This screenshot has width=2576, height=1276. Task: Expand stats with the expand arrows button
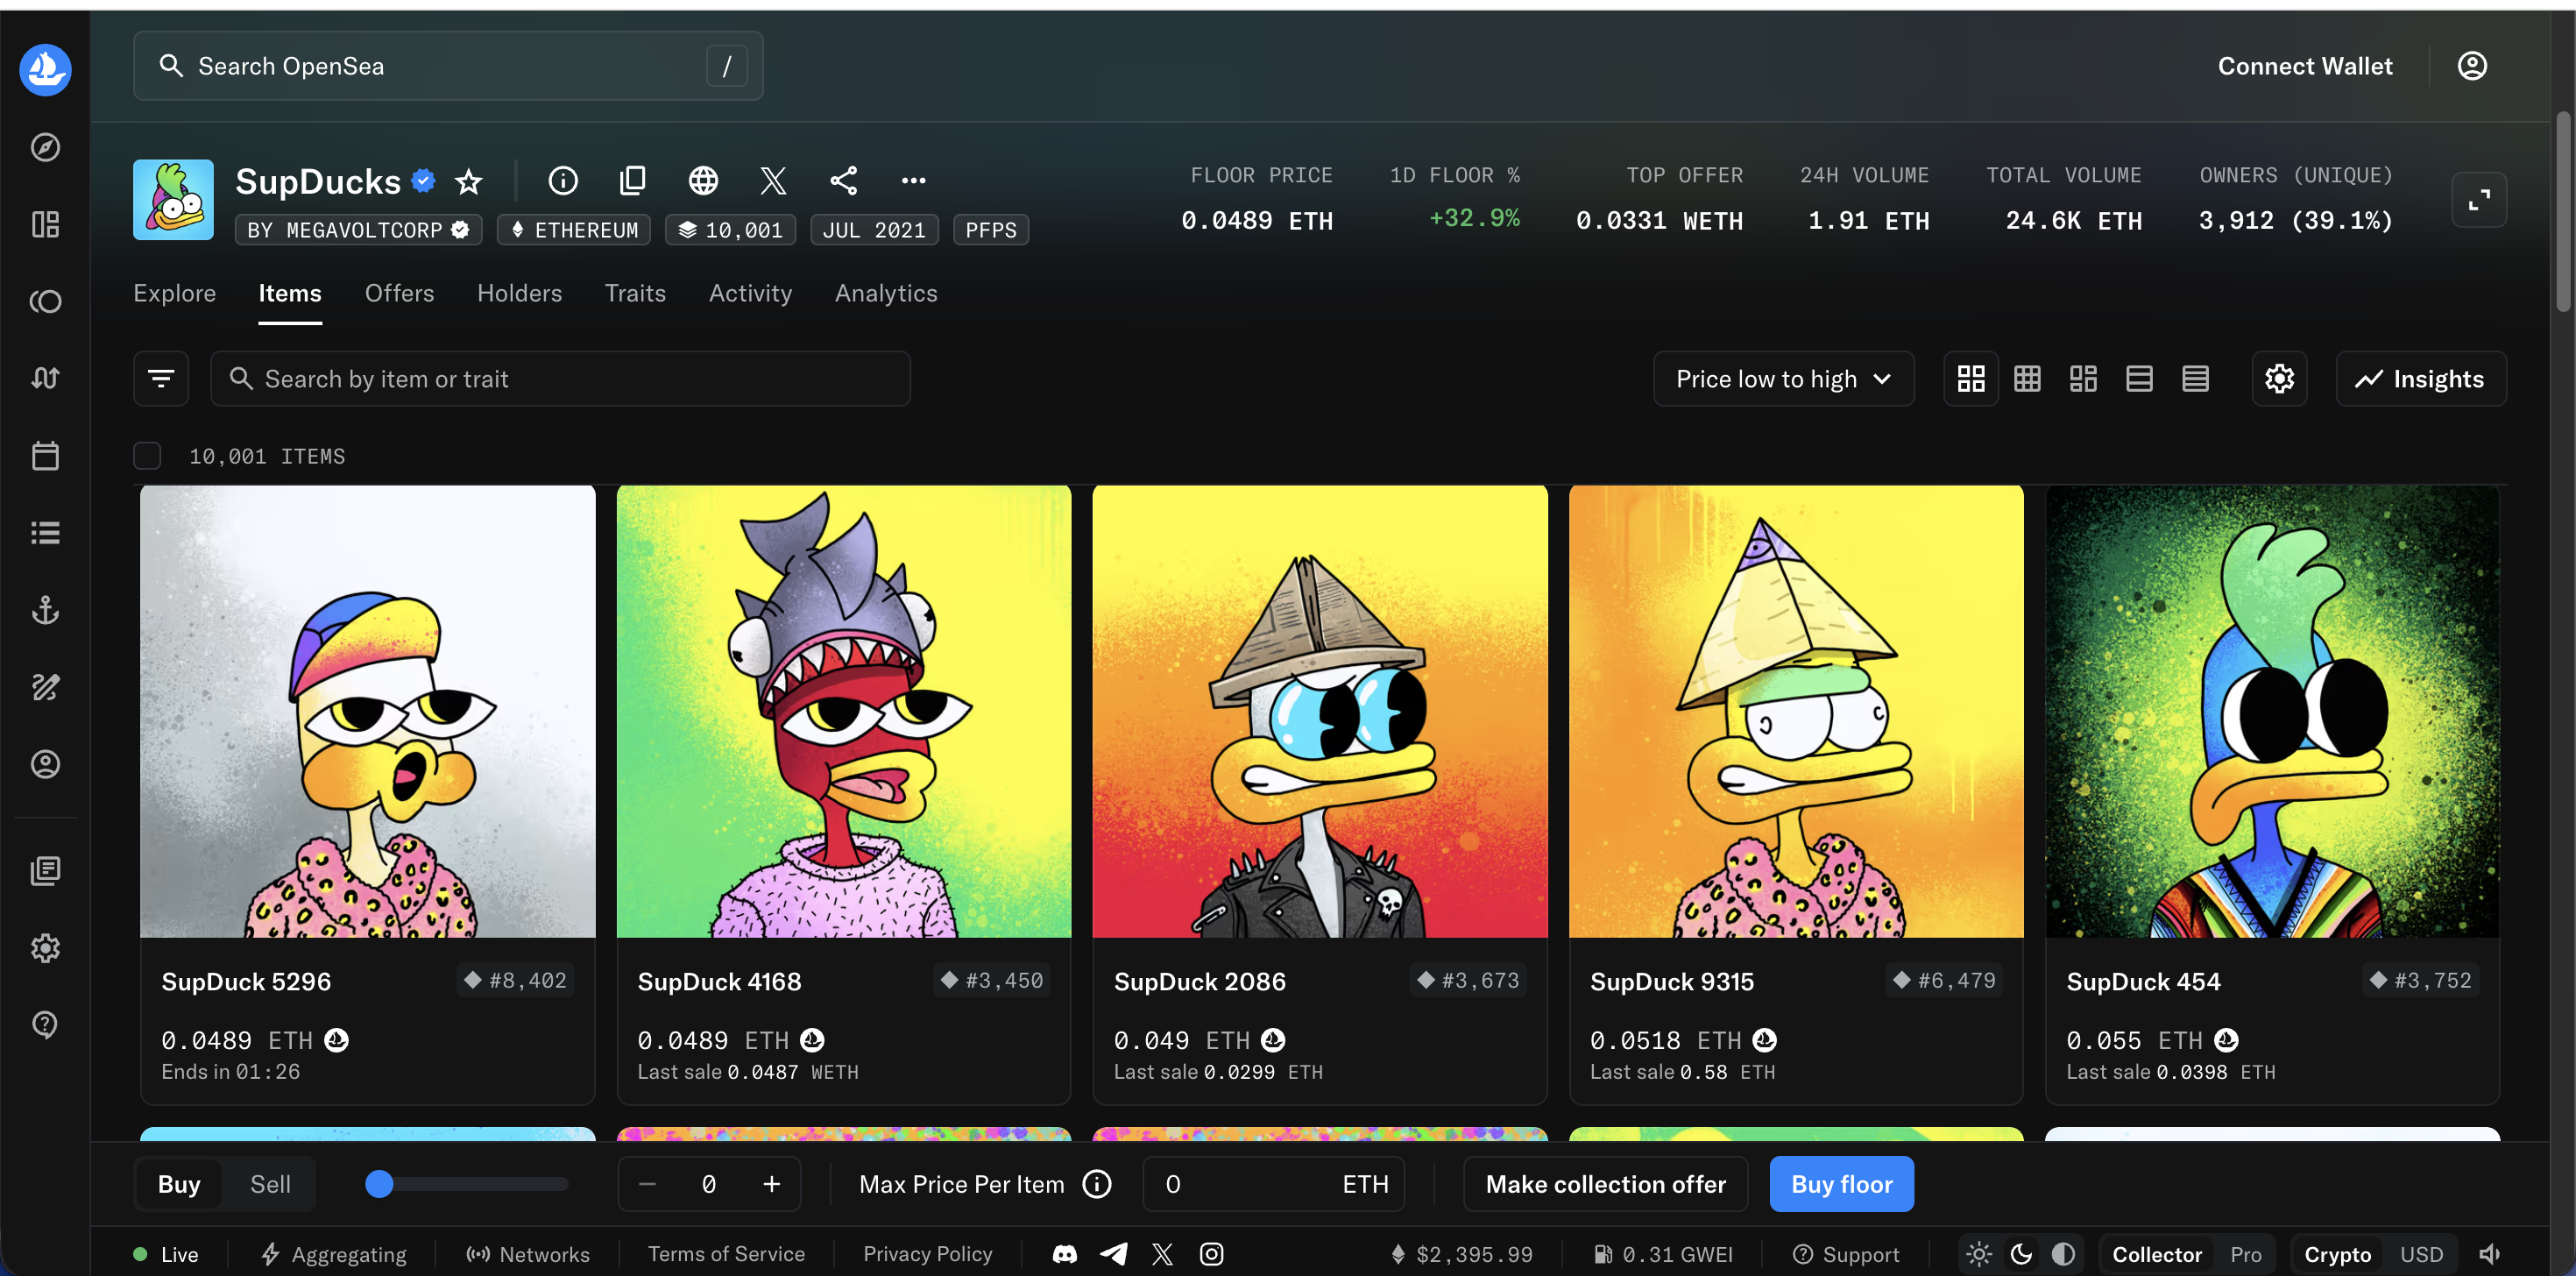point(2478,200)
